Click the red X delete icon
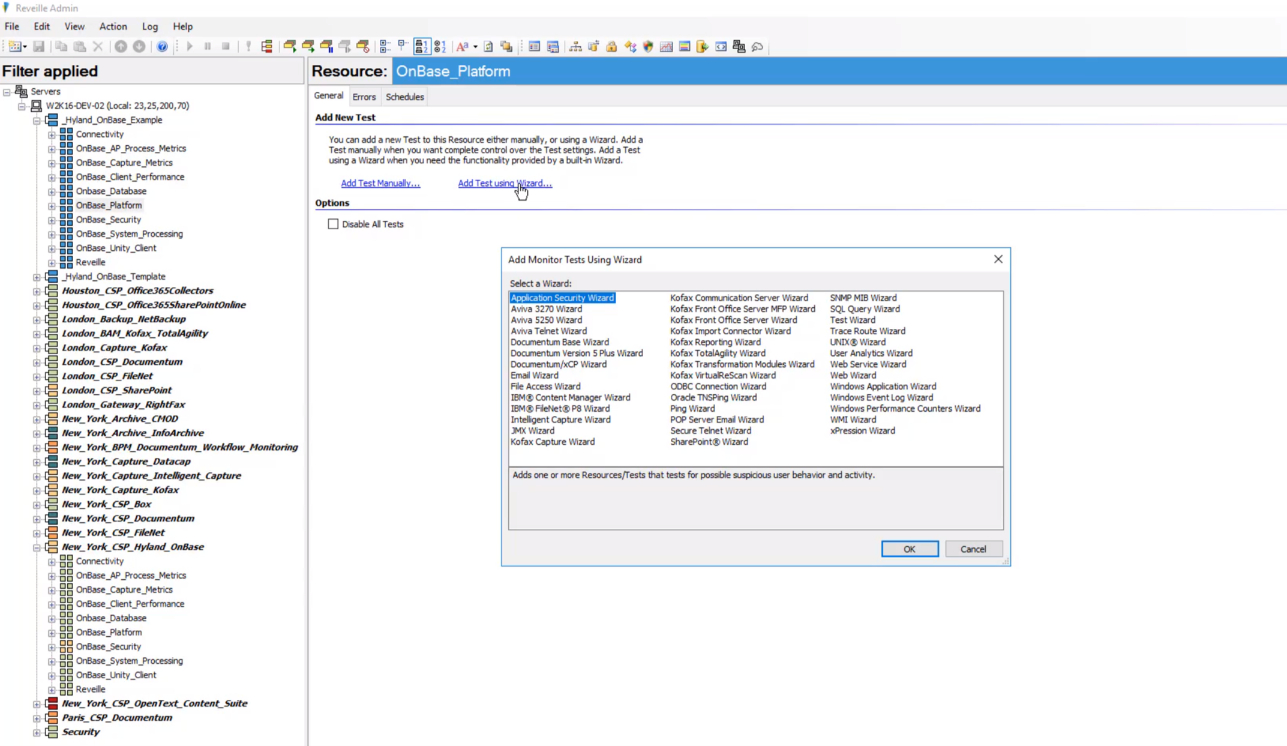The image size is (1287, 746). pos(98,47)
